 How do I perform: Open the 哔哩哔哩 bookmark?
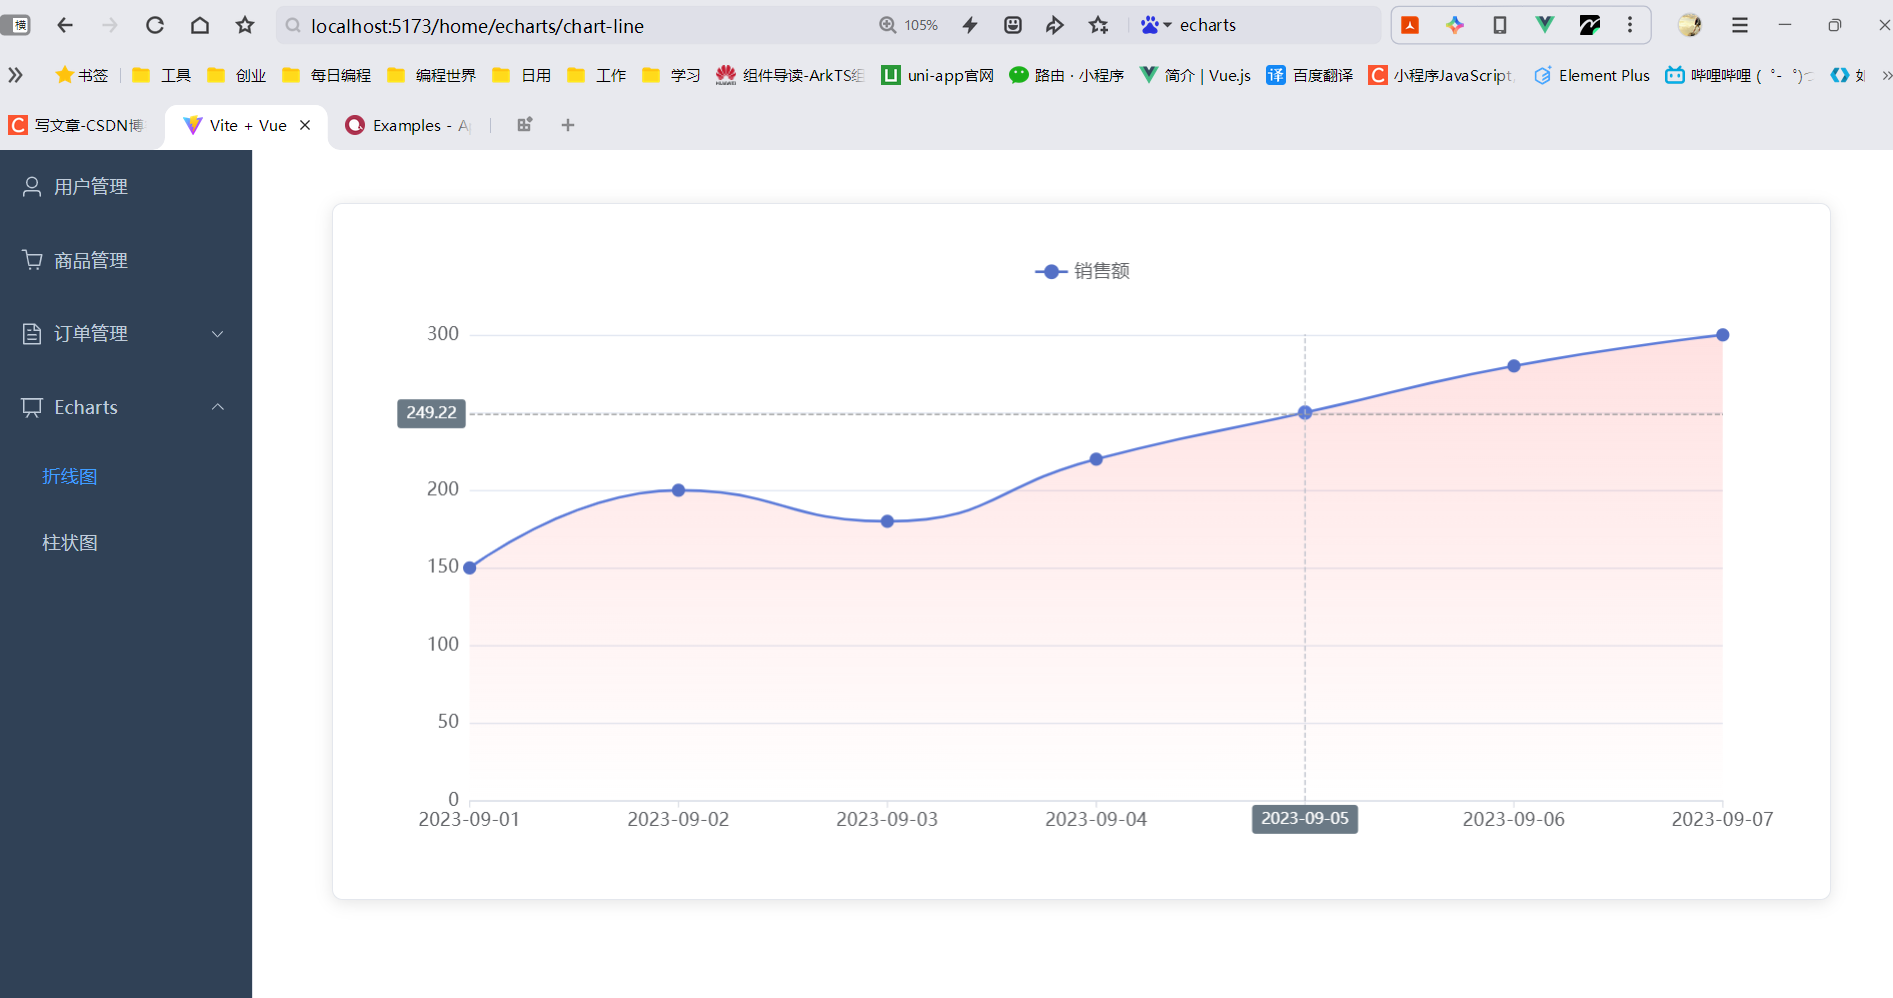[x=1739, y=75]
